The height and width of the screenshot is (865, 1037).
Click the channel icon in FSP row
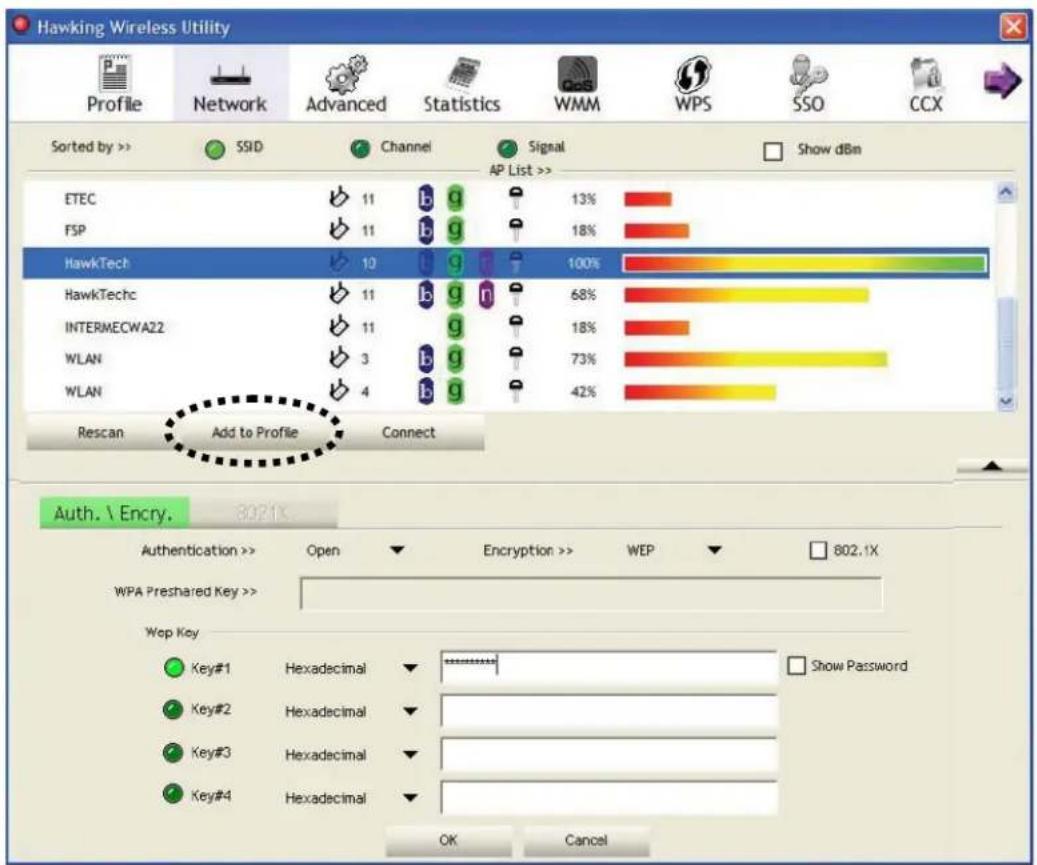[339, 229]
